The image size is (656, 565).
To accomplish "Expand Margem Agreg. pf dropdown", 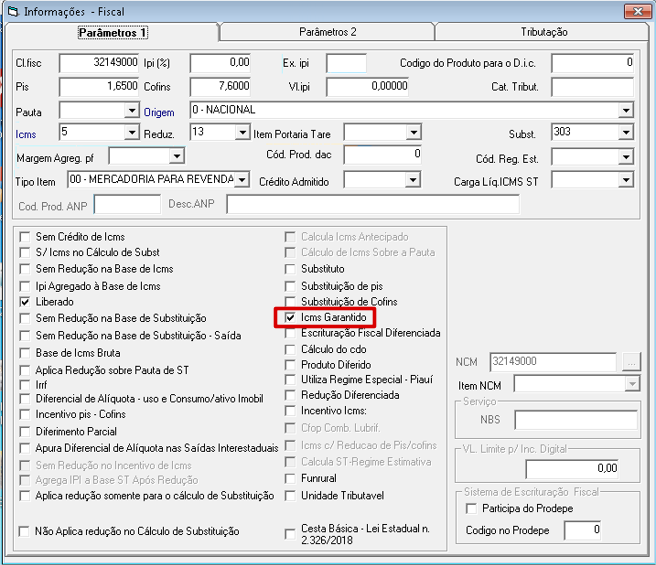I will (x=177, y=156).
